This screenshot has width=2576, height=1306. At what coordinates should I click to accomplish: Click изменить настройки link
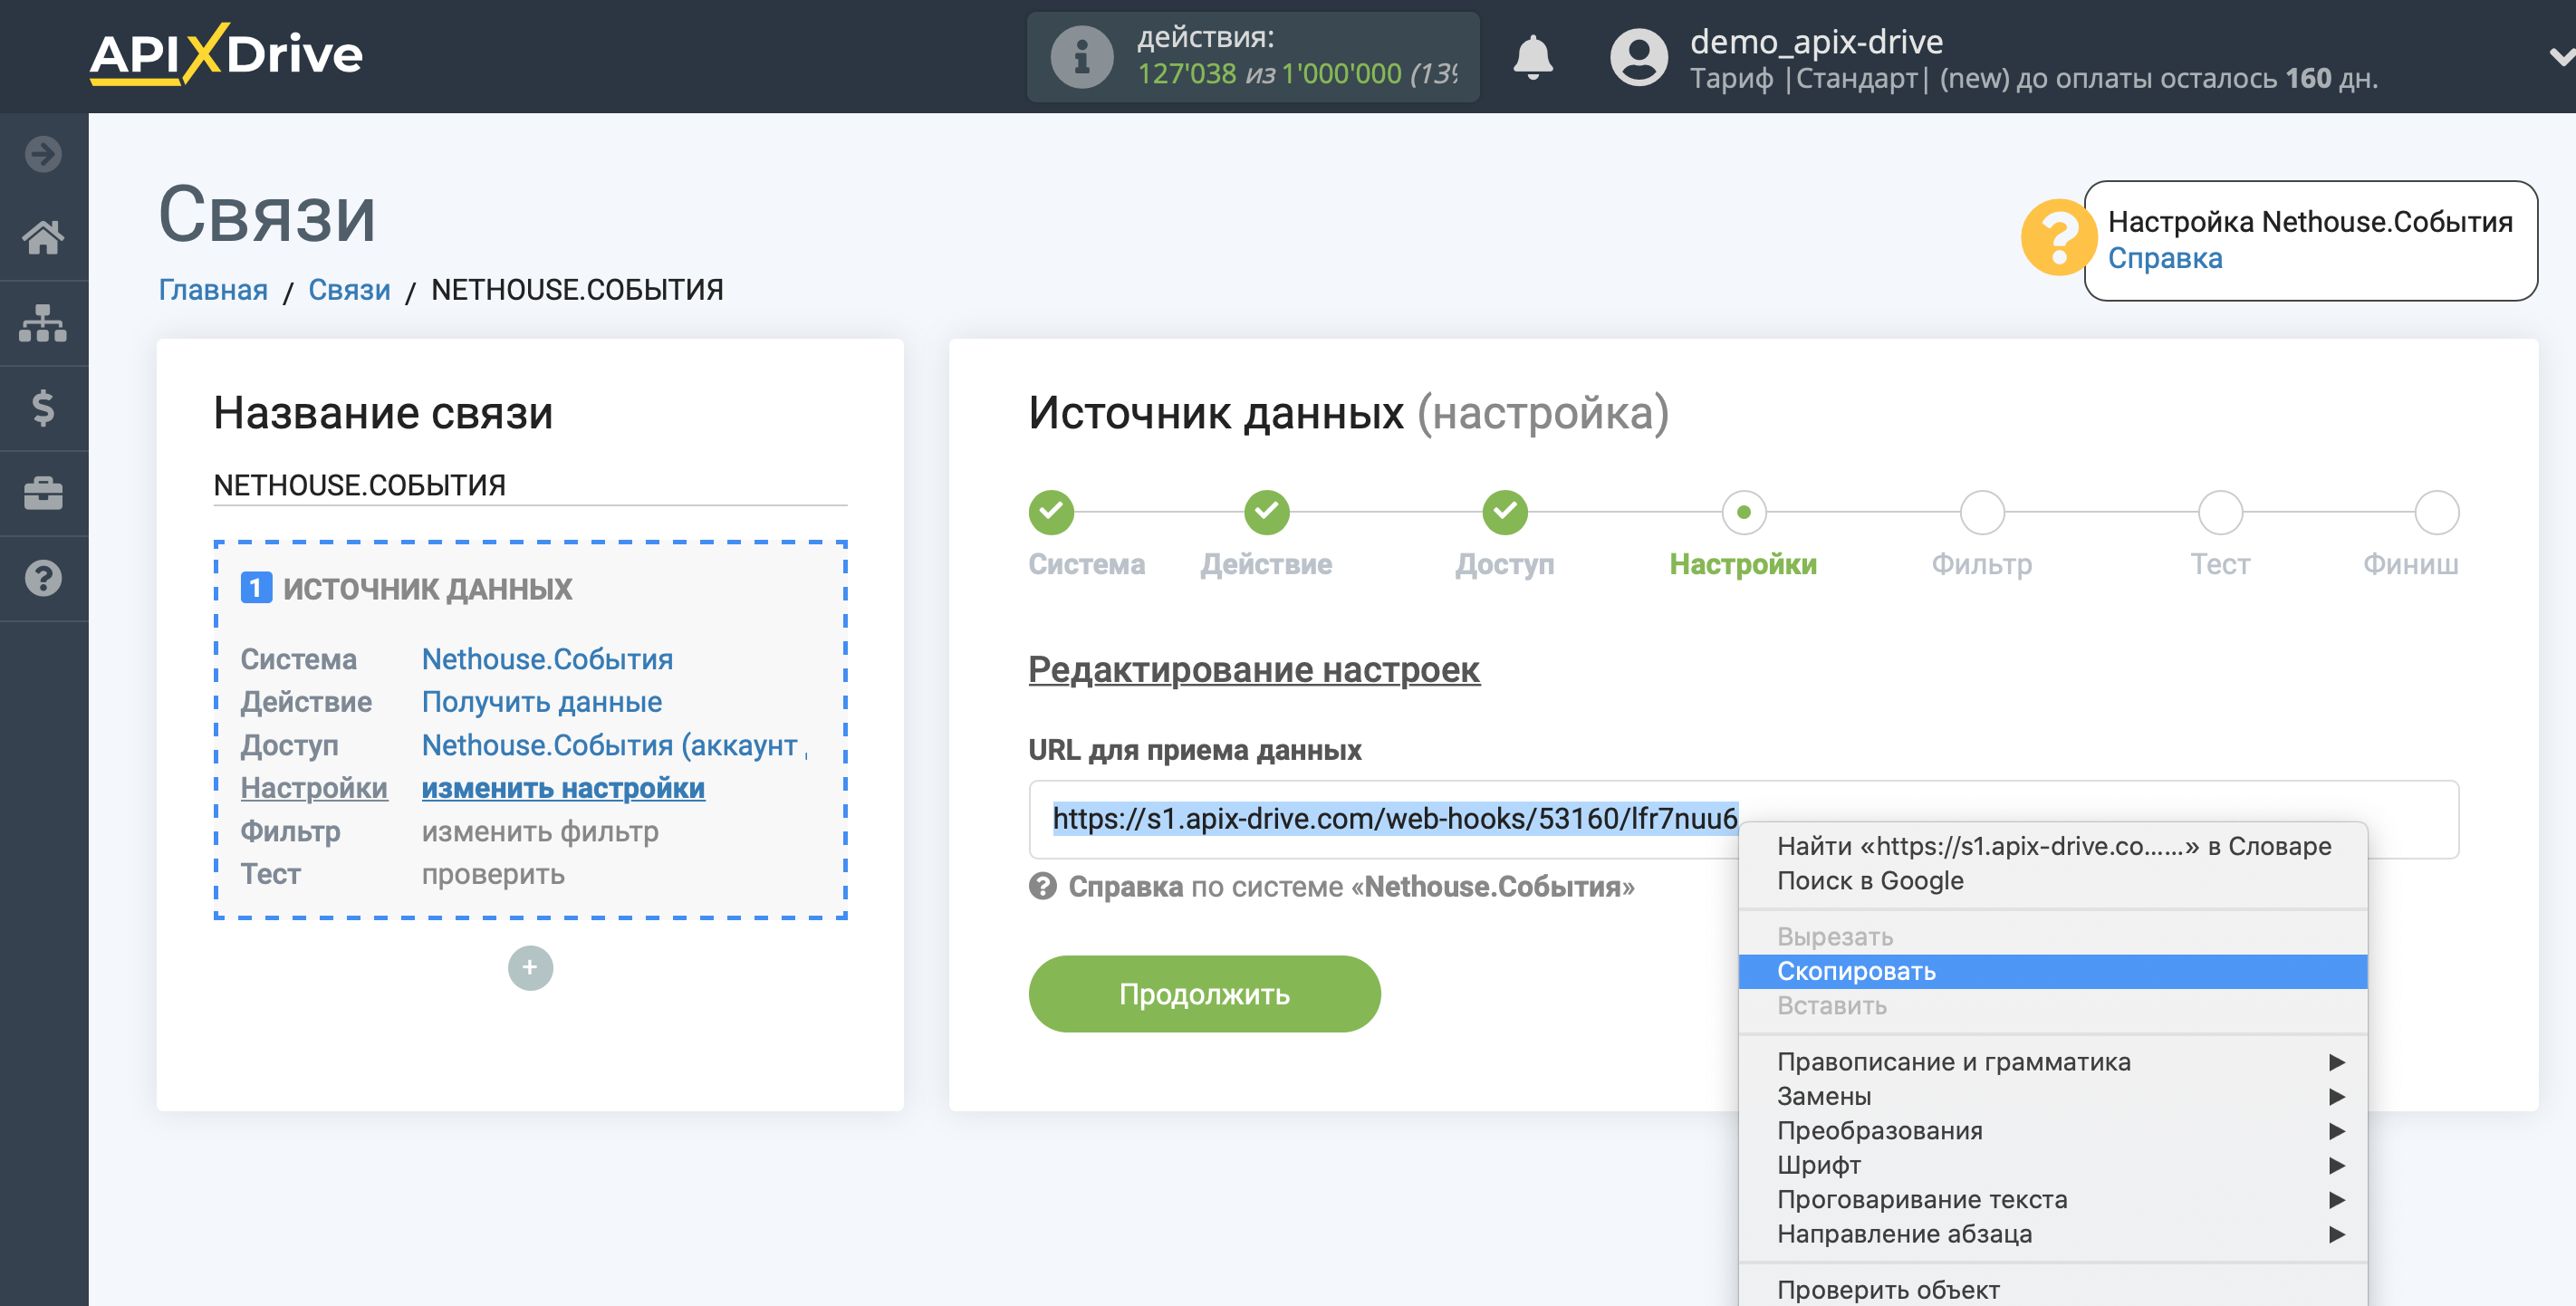point(563,788)
